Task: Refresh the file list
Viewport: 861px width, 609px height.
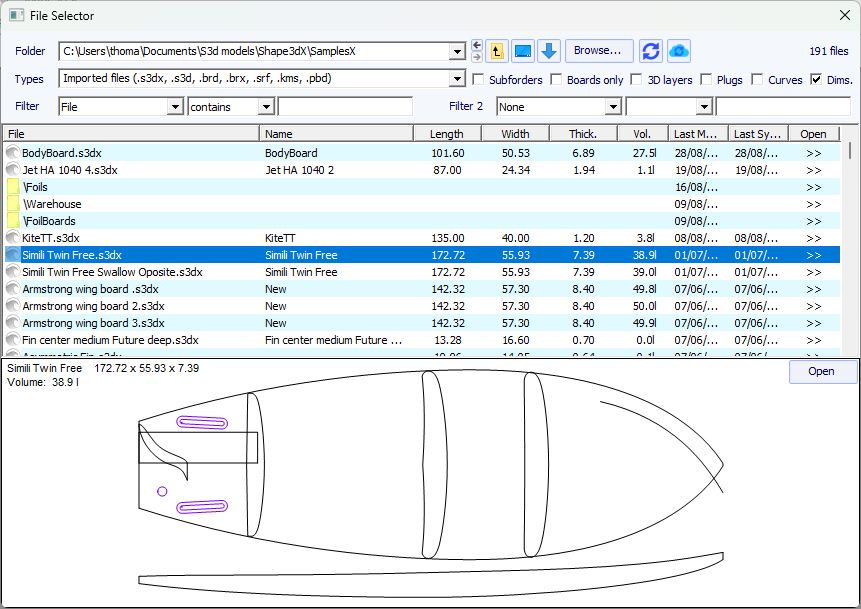Action: [651, 51]
